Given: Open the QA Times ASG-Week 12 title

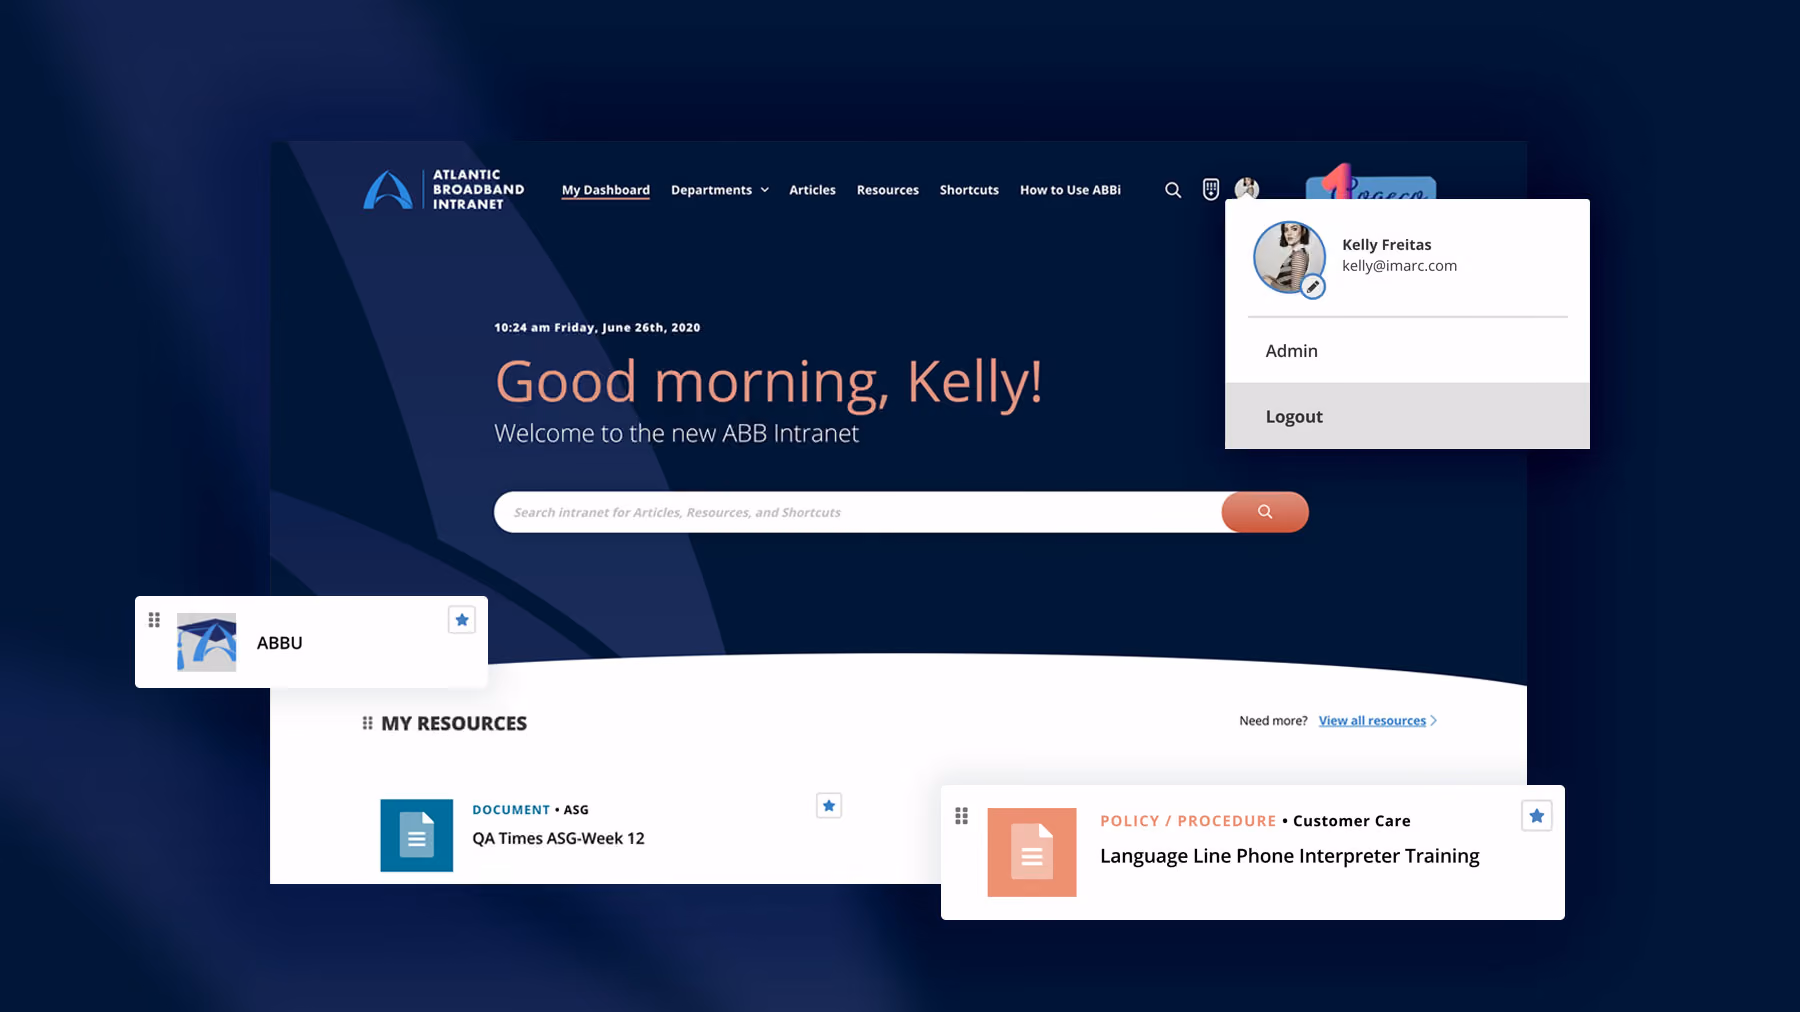Looking at the screenshot, I should pos(558,839).
